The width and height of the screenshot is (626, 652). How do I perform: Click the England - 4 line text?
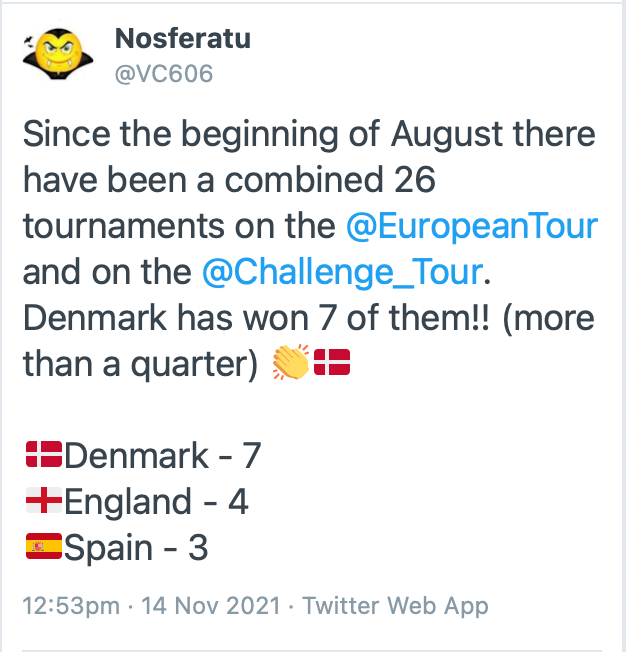pyautogui.click(x=156, y=501)
